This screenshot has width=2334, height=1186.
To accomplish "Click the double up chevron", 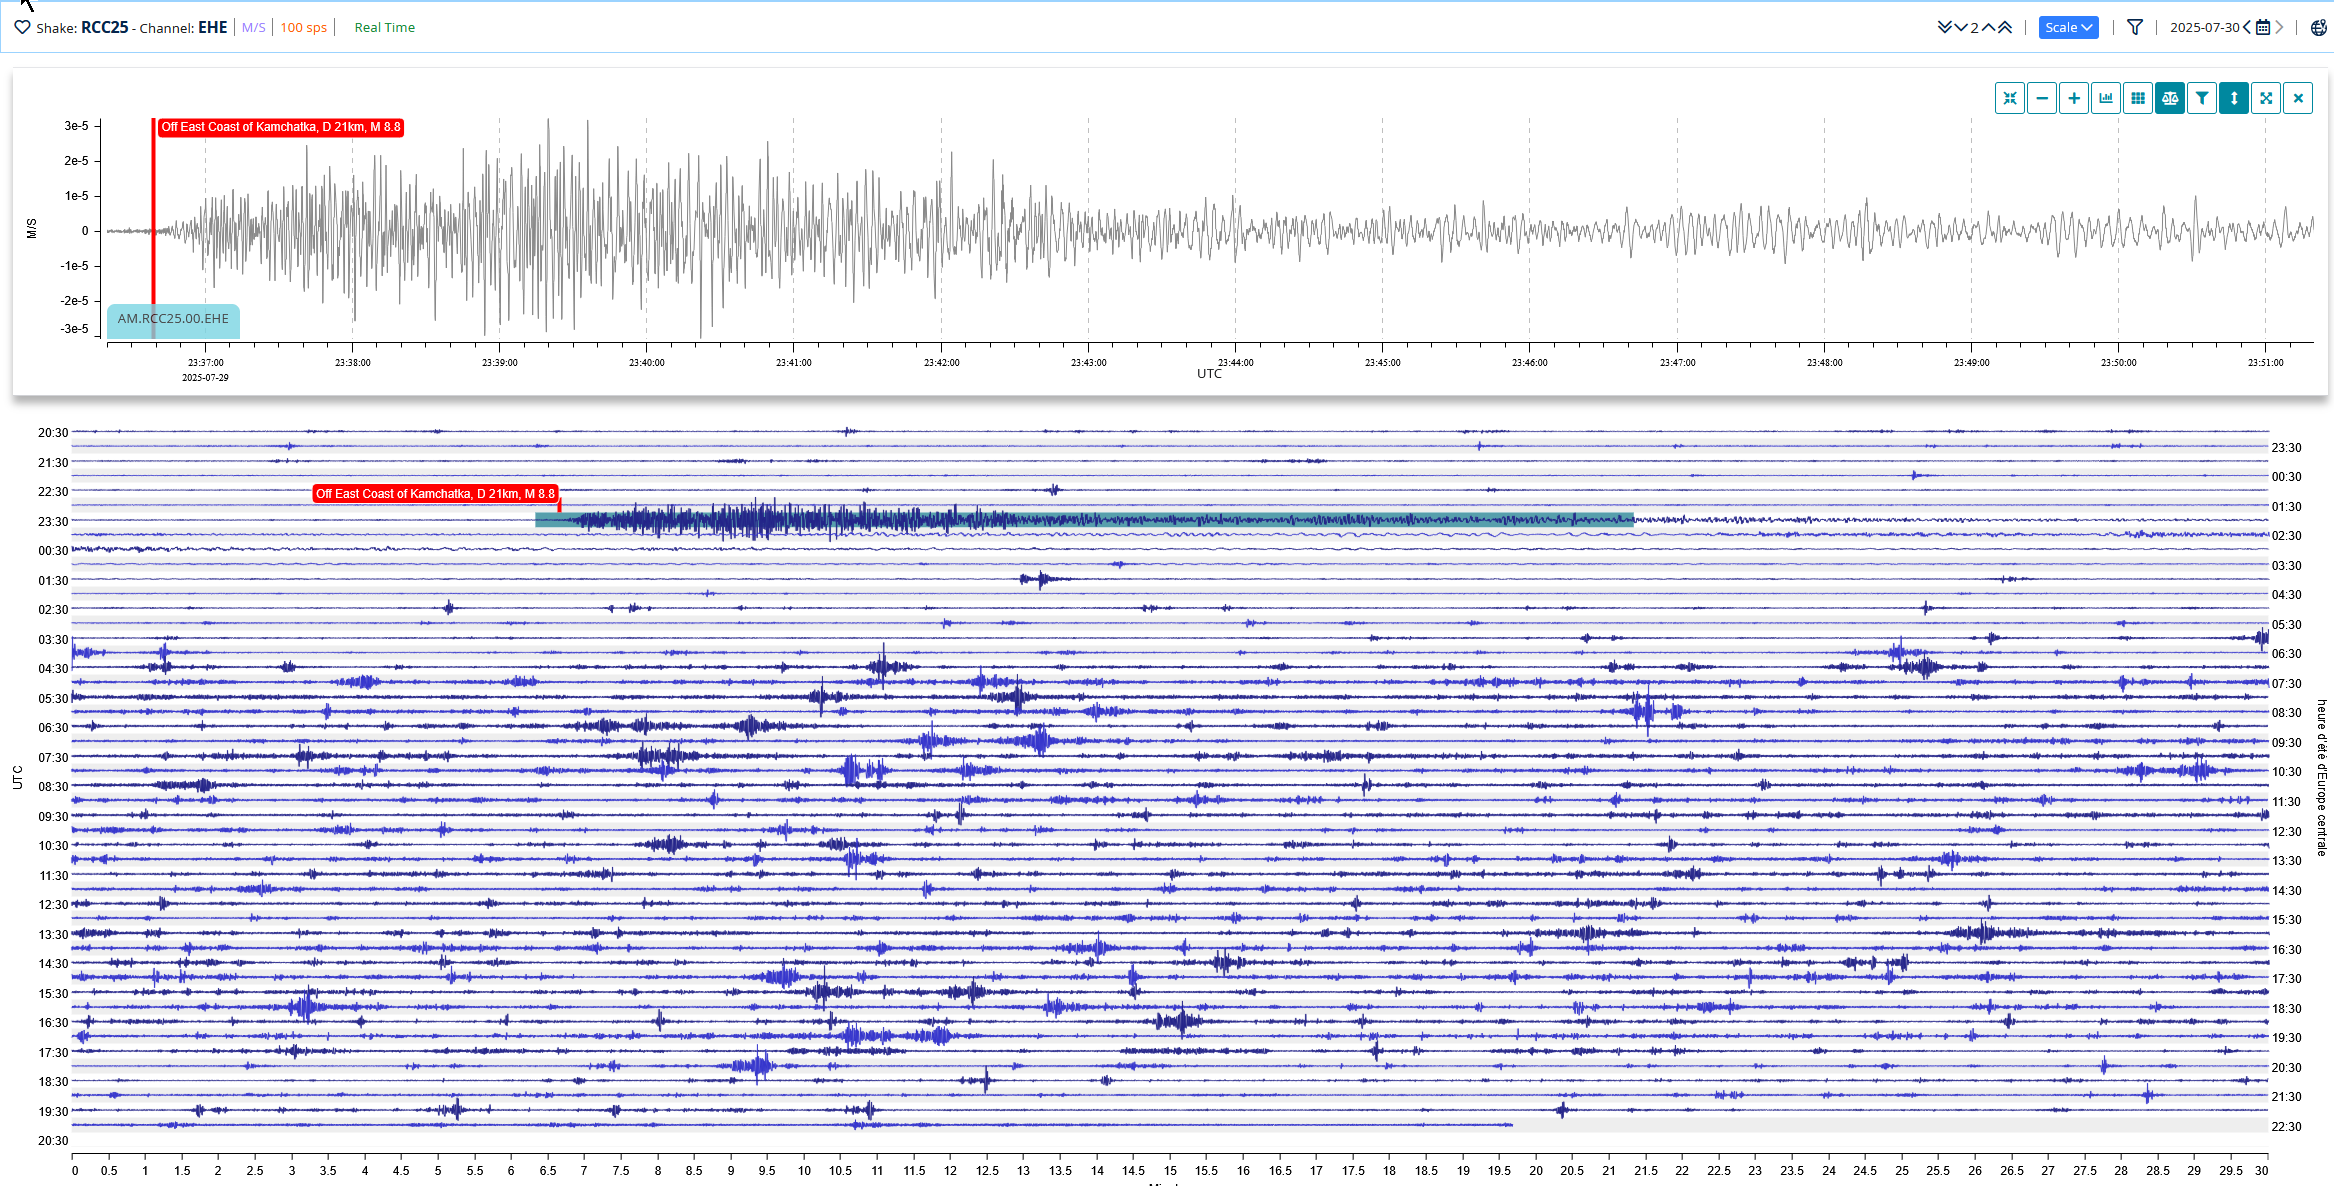I will click(2004, 28).
